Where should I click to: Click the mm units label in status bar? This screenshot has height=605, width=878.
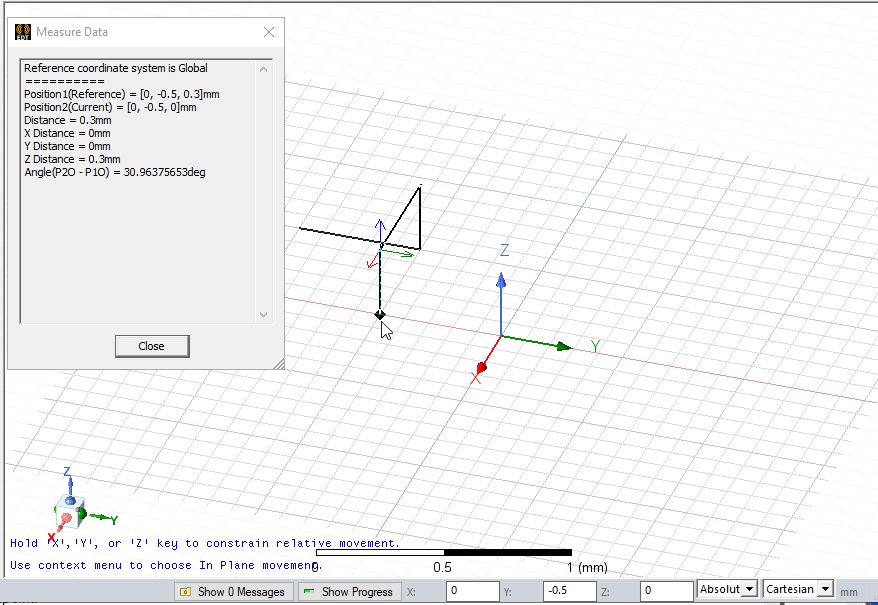click(849, 592)
